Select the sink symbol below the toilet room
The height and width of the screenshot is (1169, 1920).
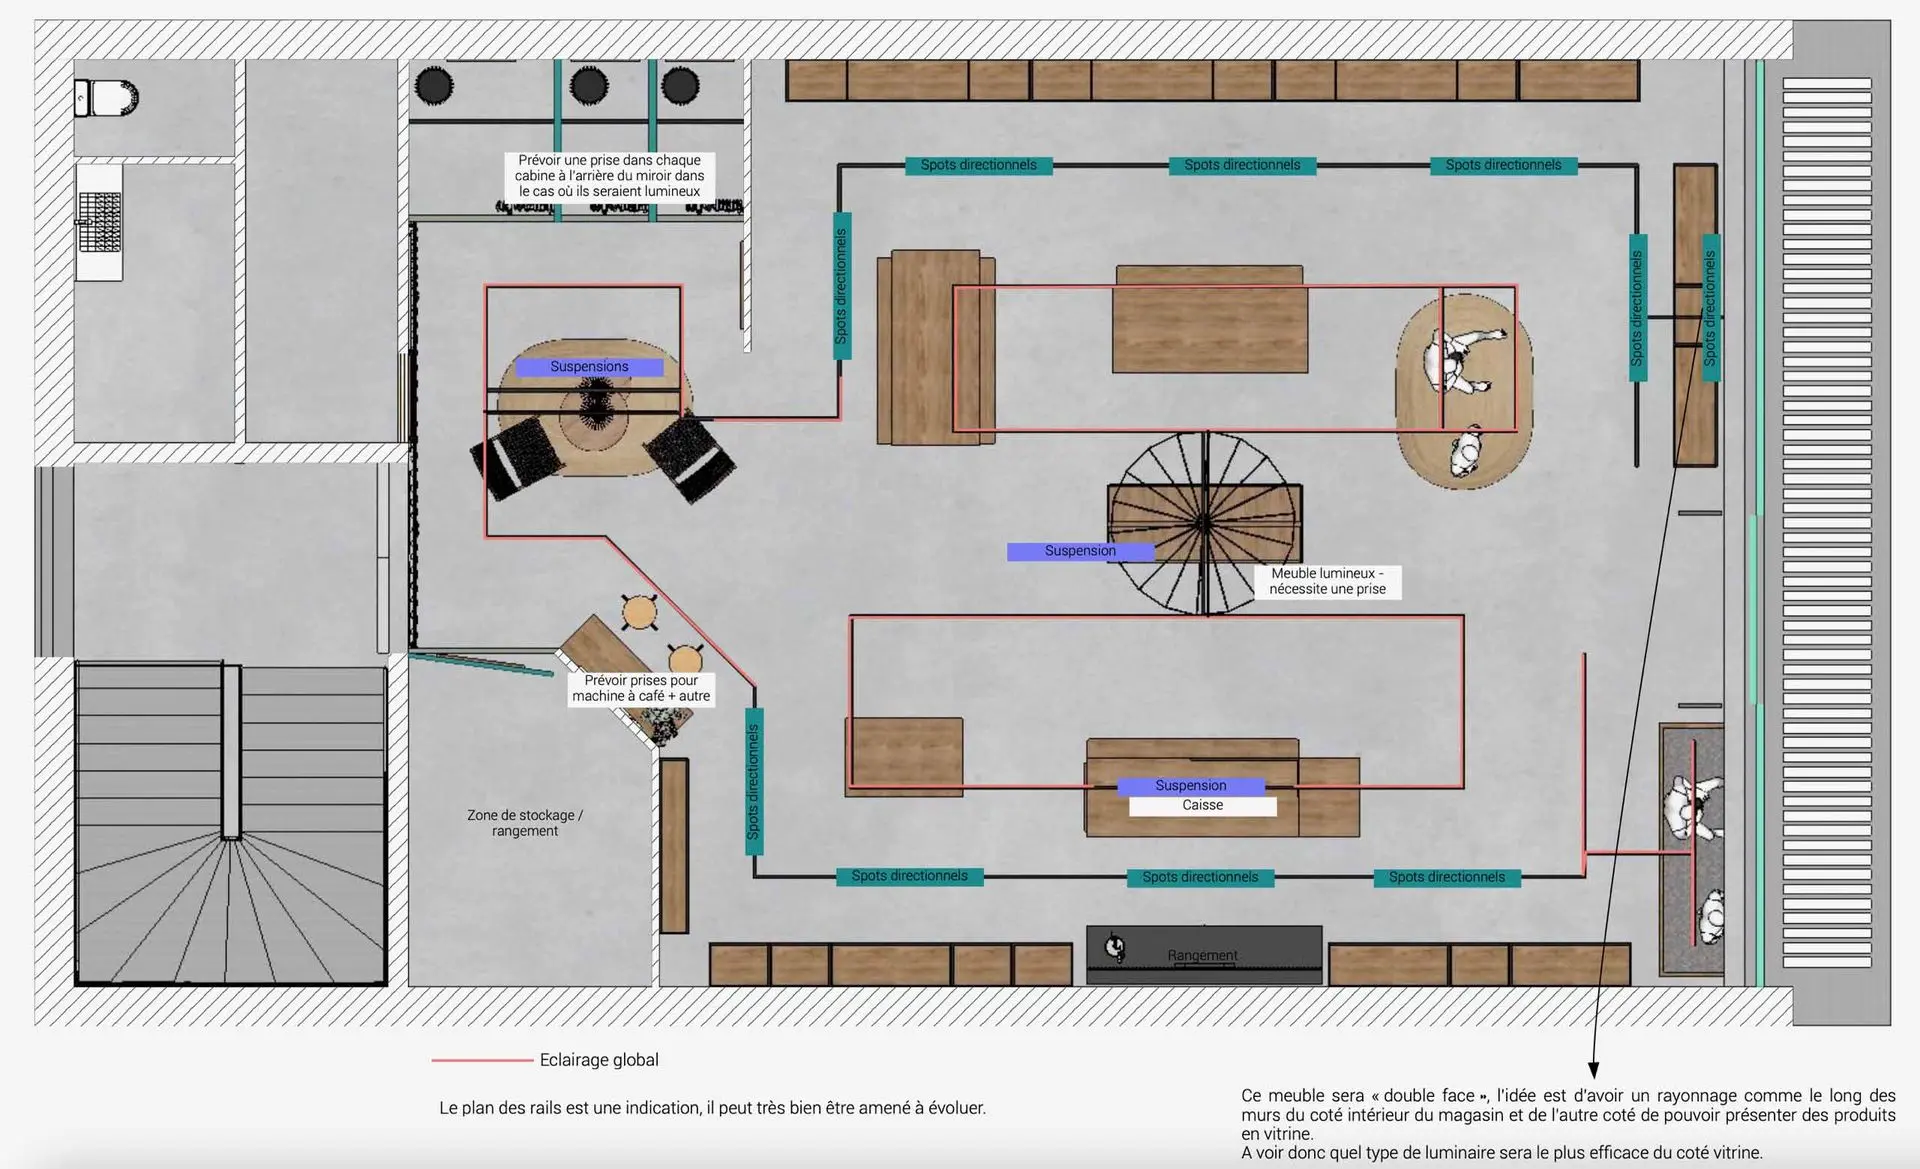[100, 223]
